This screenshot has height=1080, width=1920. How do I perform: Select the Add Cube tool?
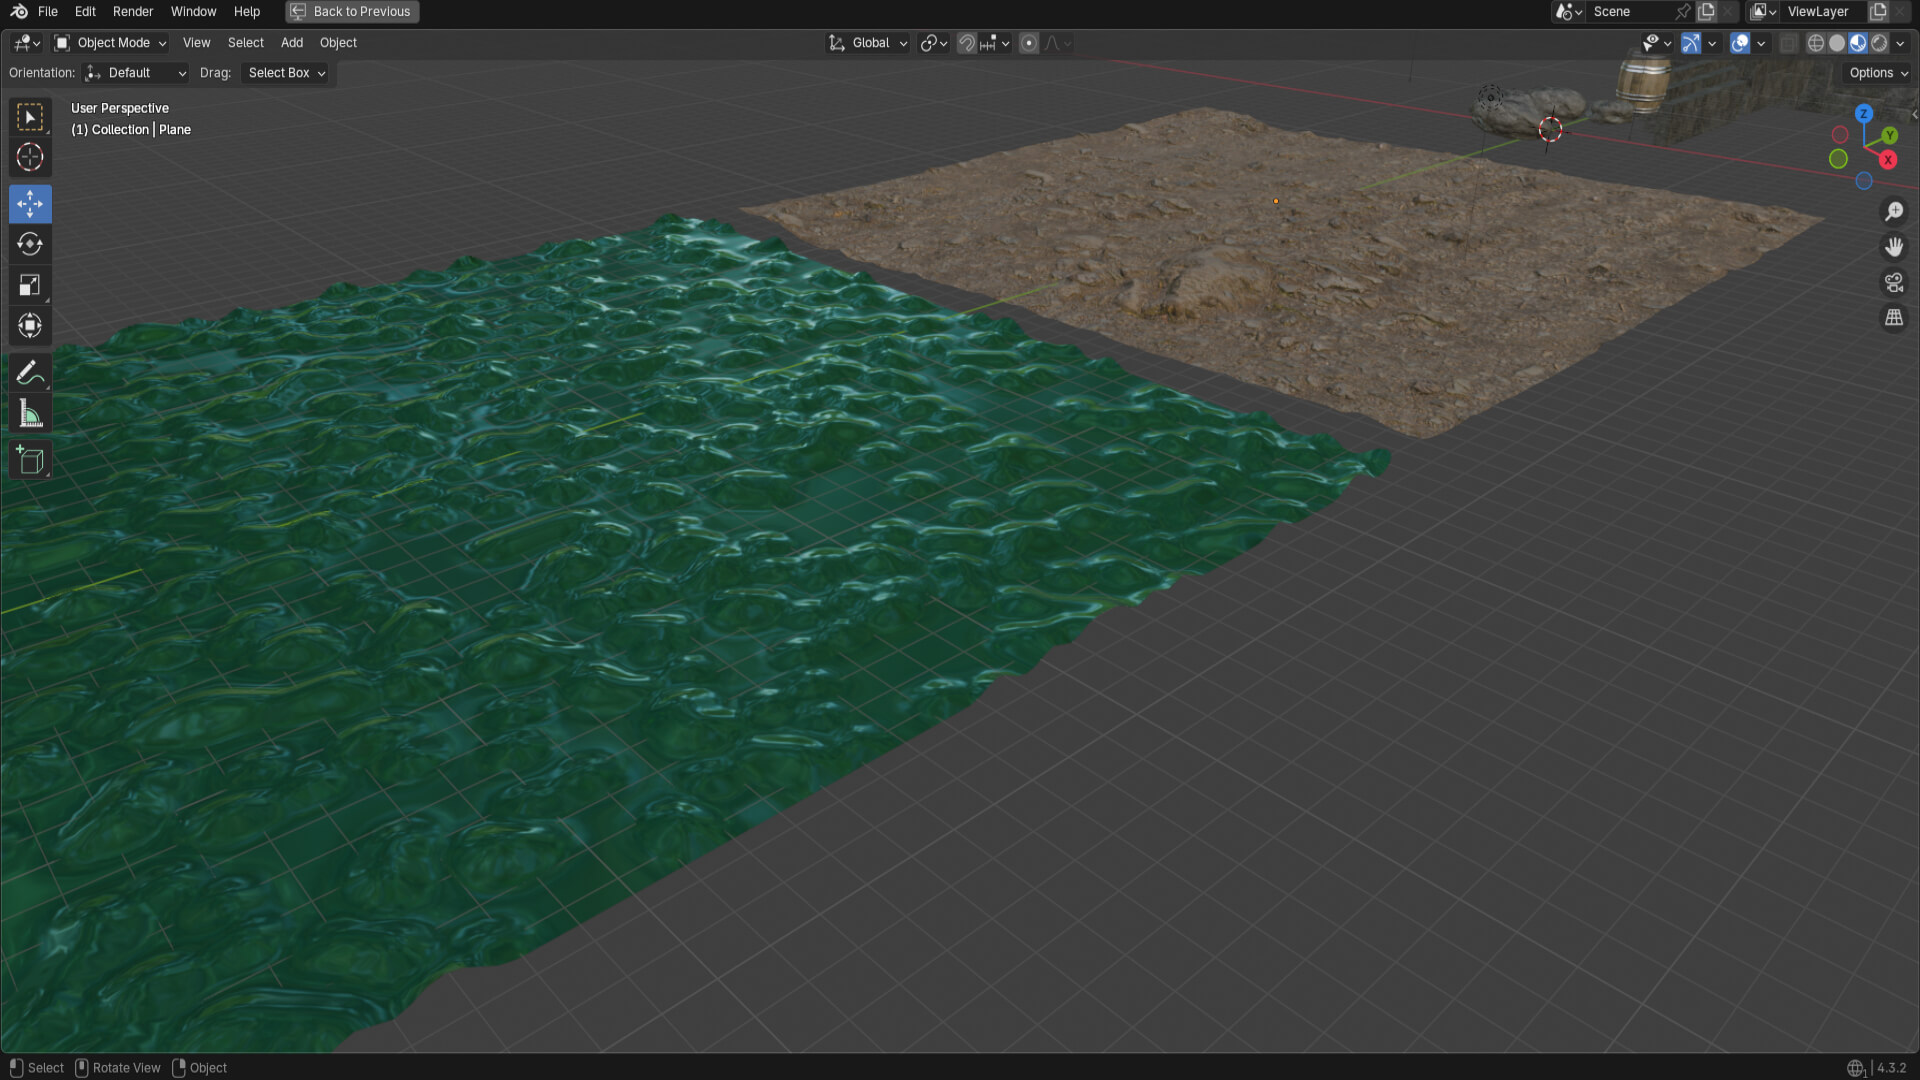pos(30,460)
